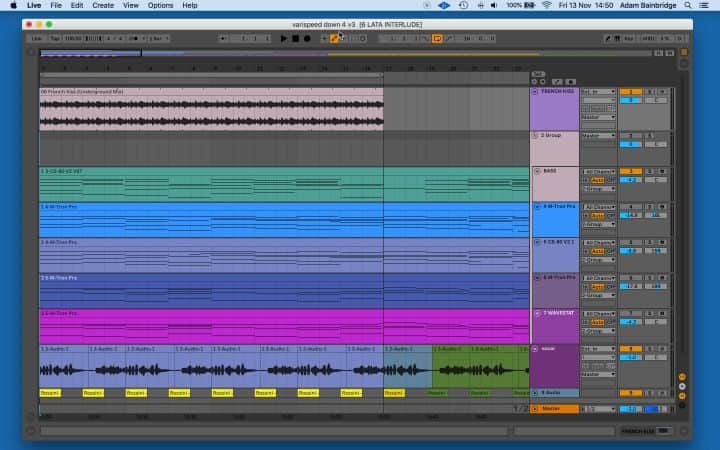This screenshot has height=450, width=720.
Task: Jump to previous locator arrow
Action: click(x=534, y=82)
